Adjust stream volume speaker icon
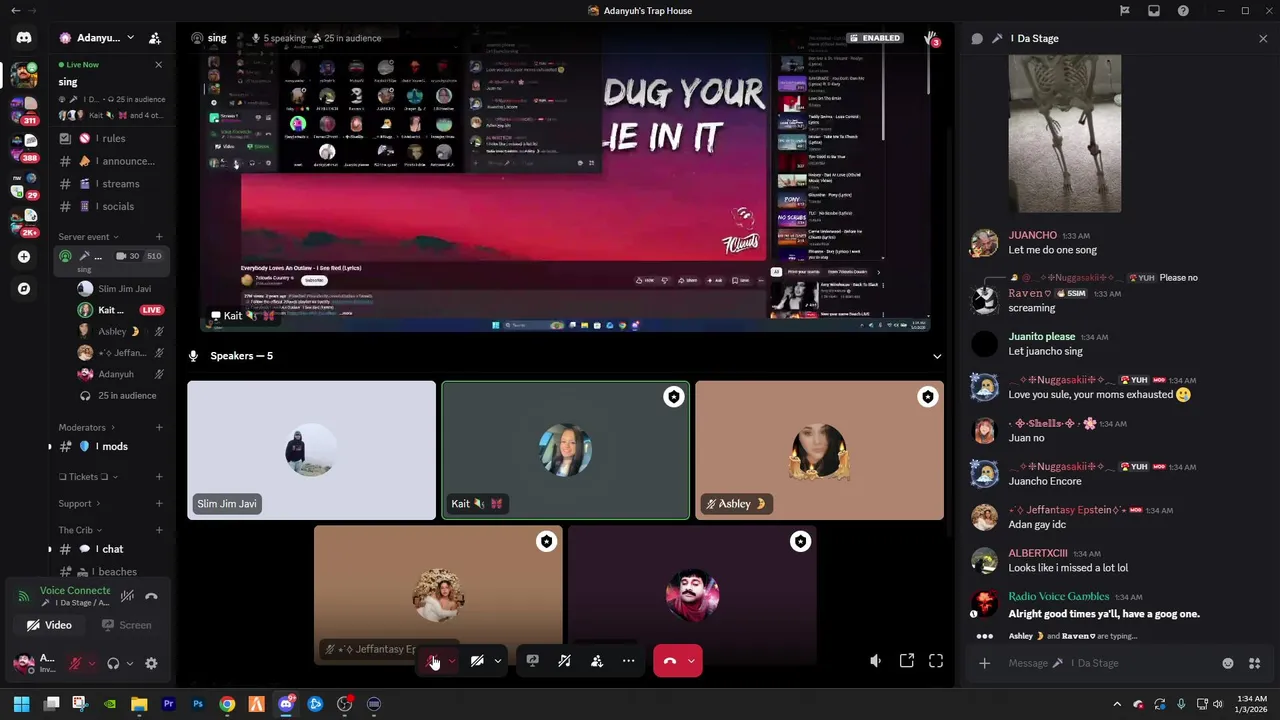 coord(876,661)
